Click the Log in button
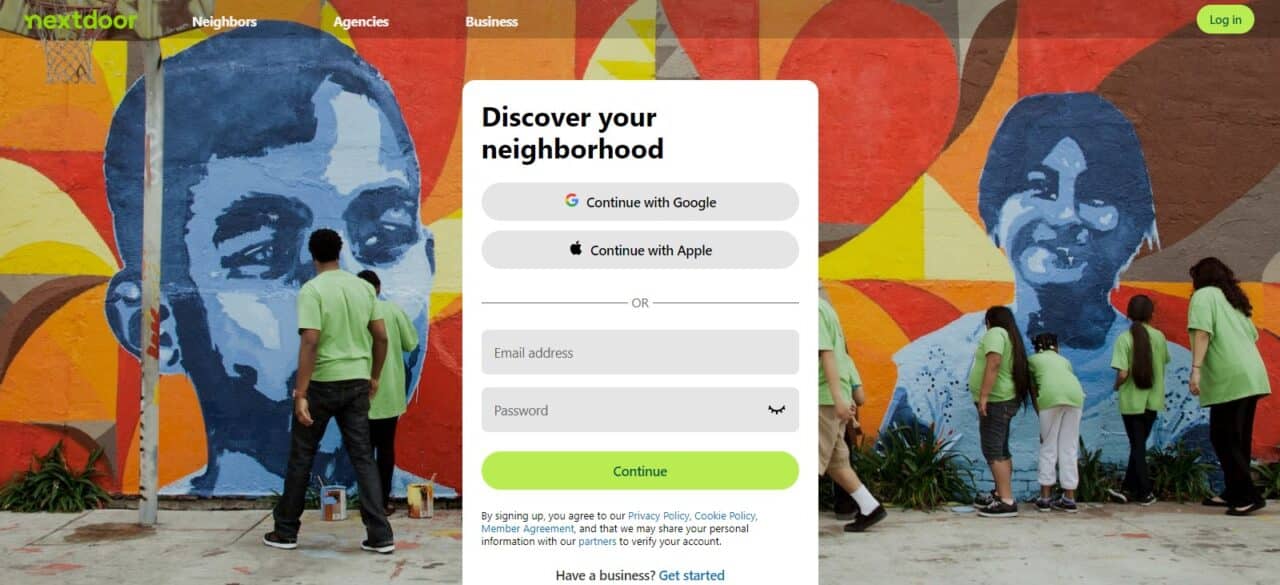The width and height of the screenshot is (1280, 585). point(1225,20)
